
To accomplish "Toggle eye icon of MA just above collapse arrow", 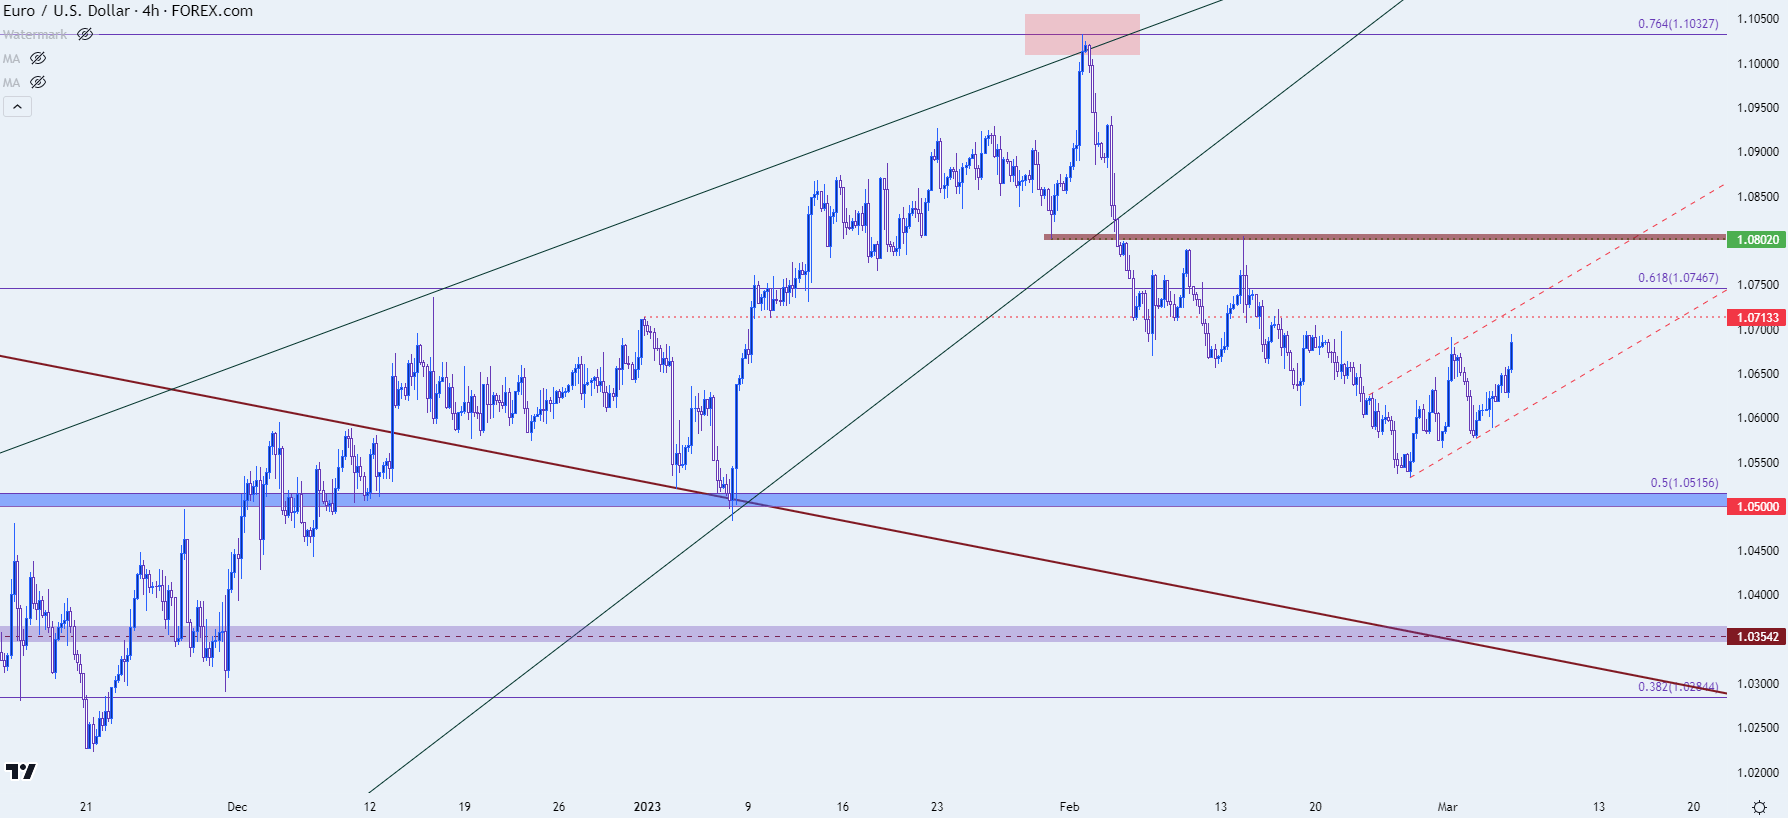I will [38, 82].
